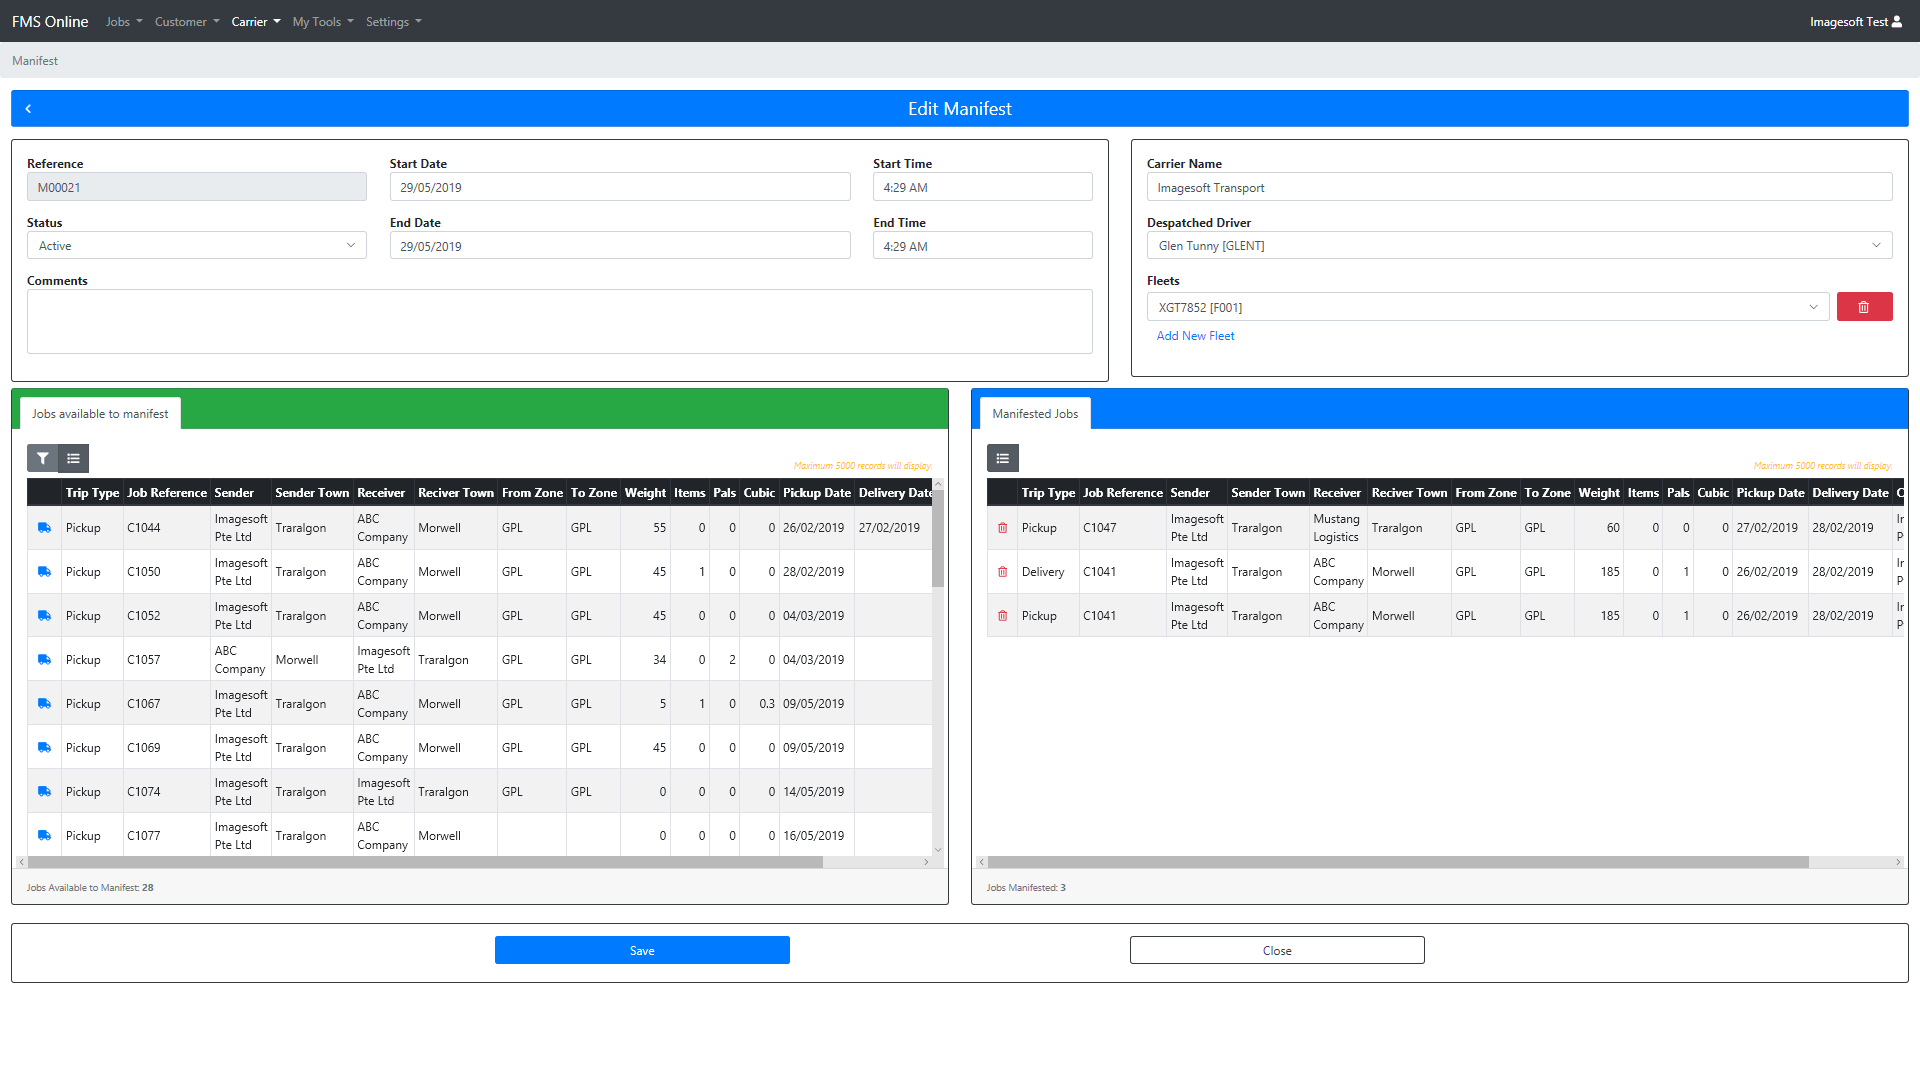Click inside the Comments text area
This screenshot has height=1080, width=1920.
559,322
